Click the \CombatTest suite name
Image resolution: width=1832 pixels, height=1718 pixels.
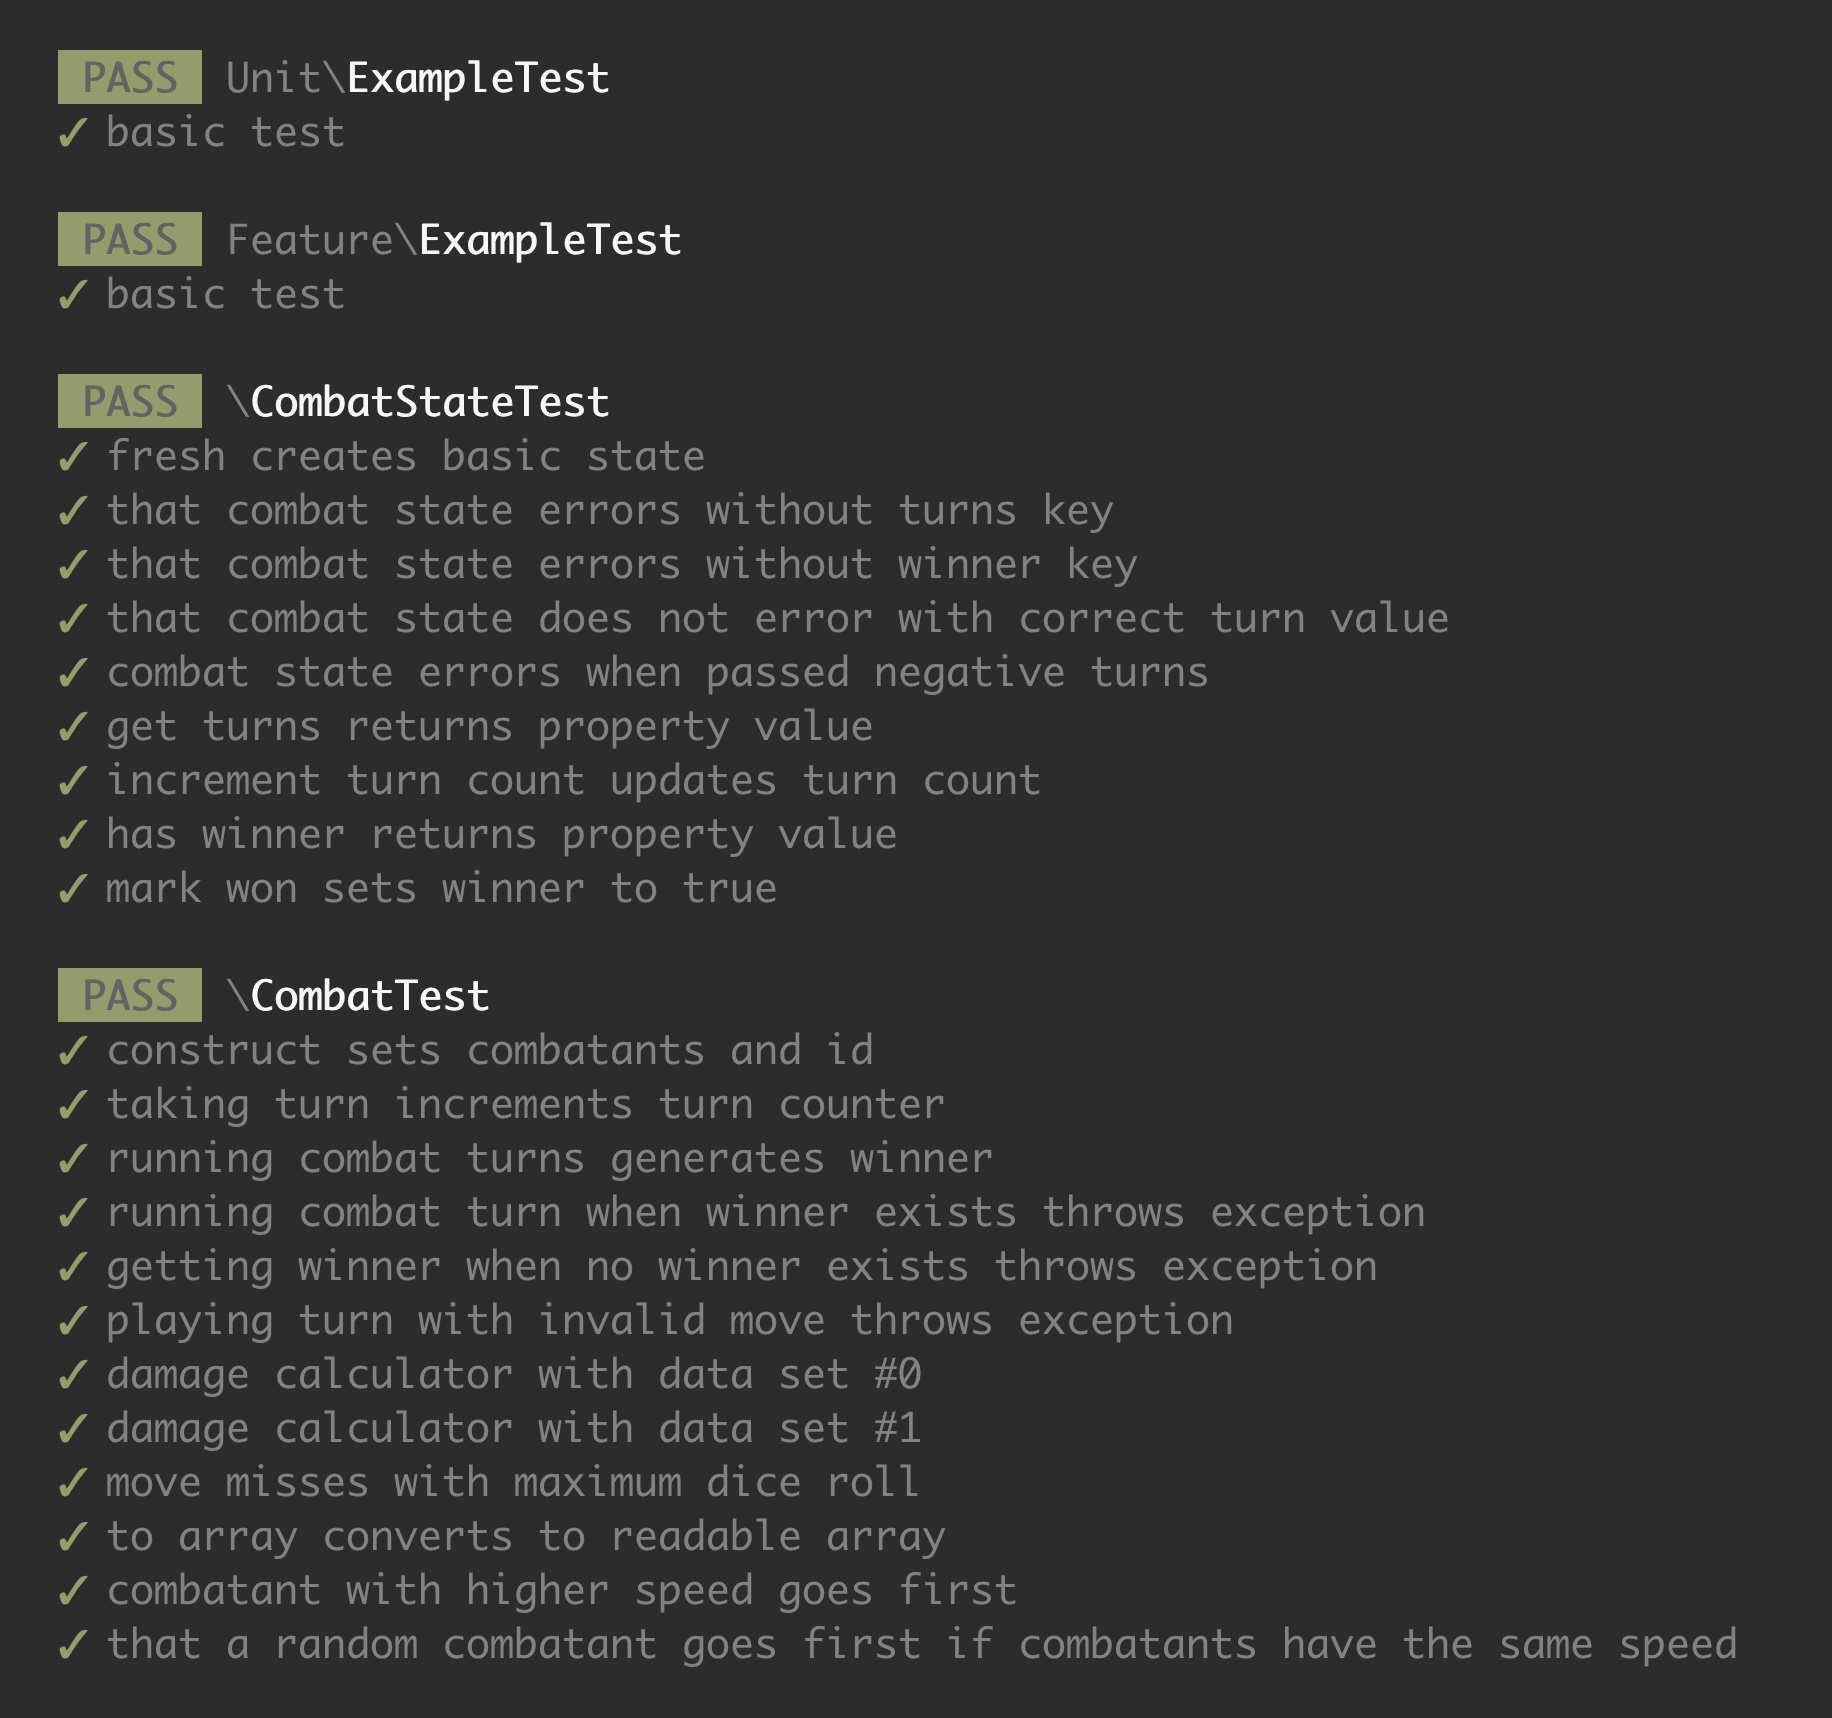point(358,996)
